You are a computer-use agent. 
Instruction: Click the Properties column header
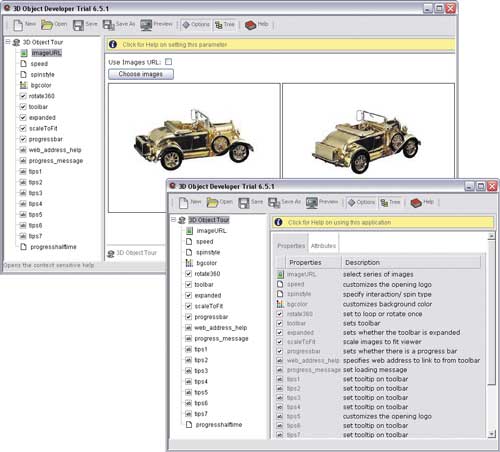coord(313,262)
